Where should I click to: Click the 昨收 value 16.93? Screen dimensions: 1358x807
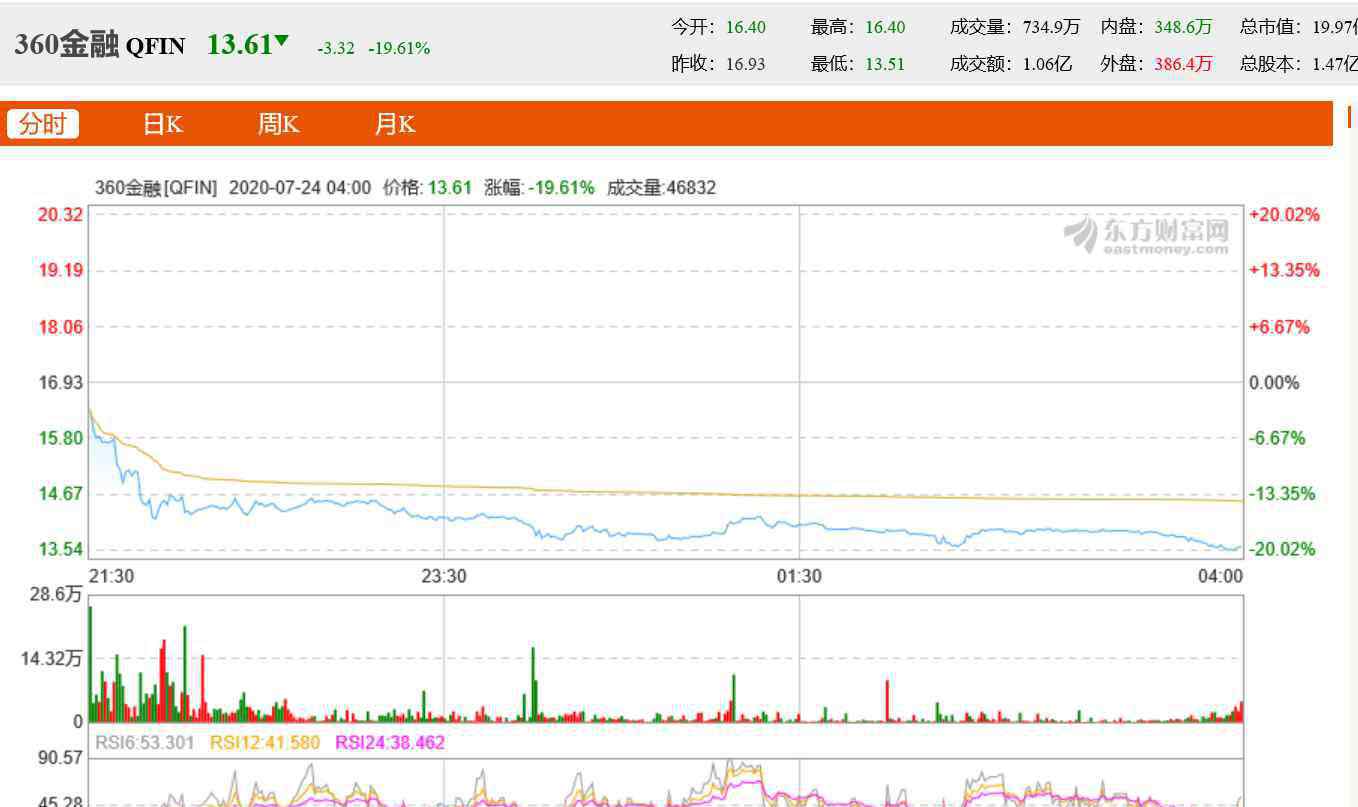(x=746, y=64)
